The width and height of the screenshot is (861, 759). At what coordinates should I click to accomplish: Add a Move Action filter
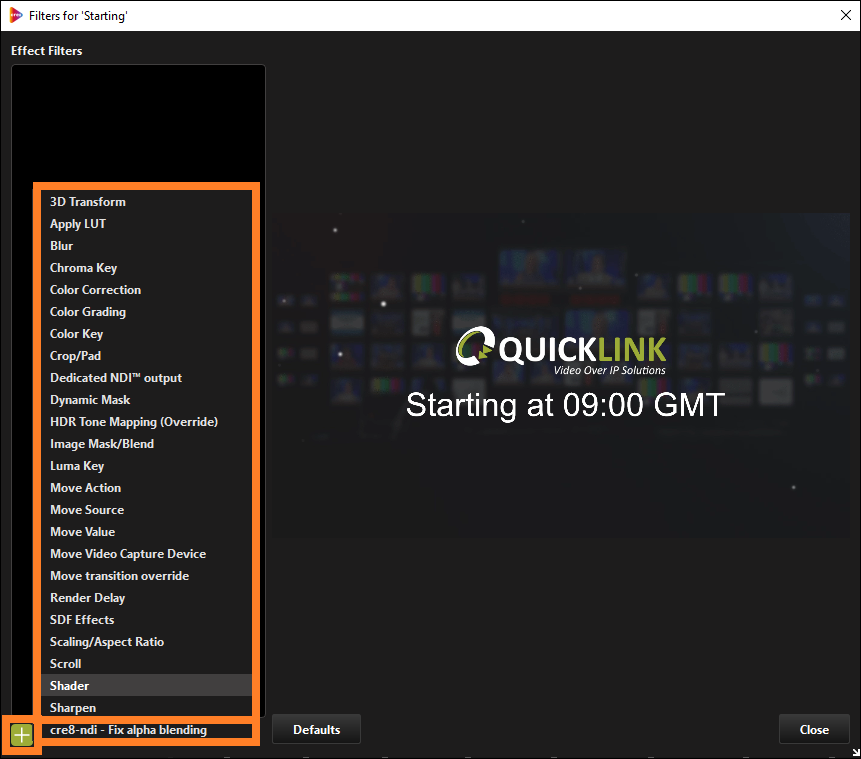146,487
